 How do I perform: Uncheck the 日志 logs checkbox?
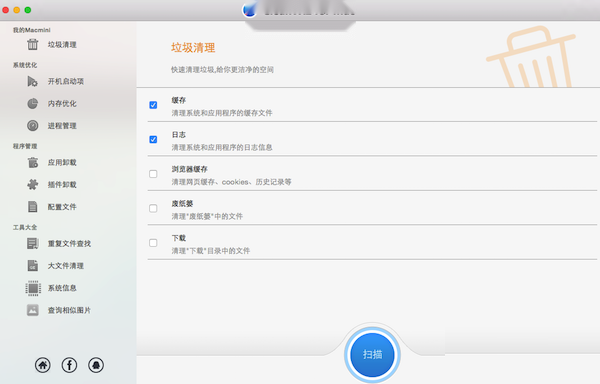tap(153, 139)
